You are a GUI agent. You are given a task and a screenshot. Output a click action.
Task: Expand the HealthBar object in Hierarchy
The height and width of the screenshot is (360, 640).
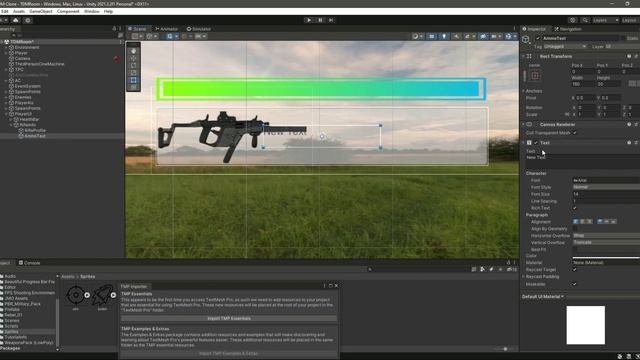click(11, 120)
